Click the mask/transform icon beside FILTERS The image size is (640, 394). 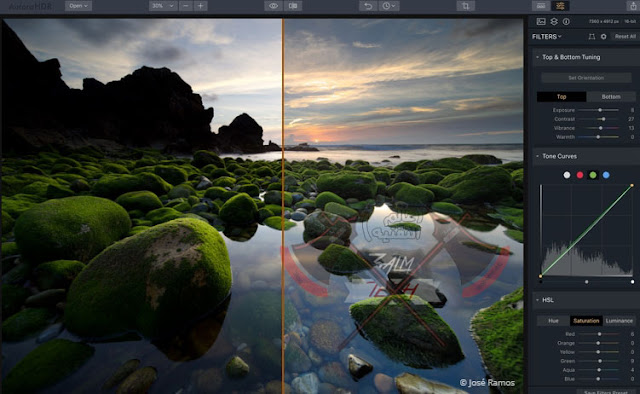click(x=591, y=37)
